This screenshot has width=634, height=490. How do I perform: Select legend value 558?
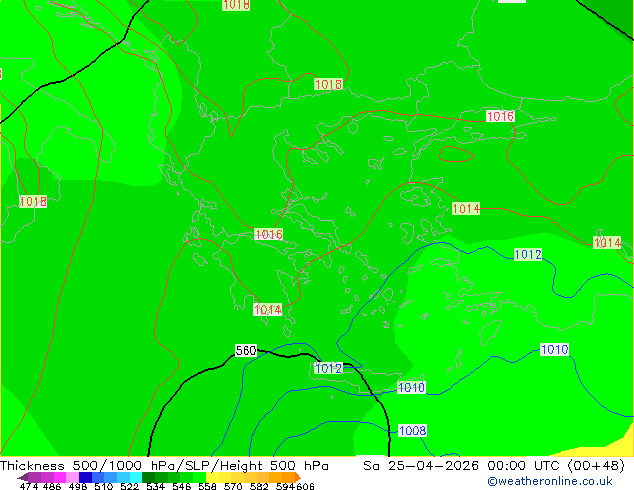coord(207,486)
